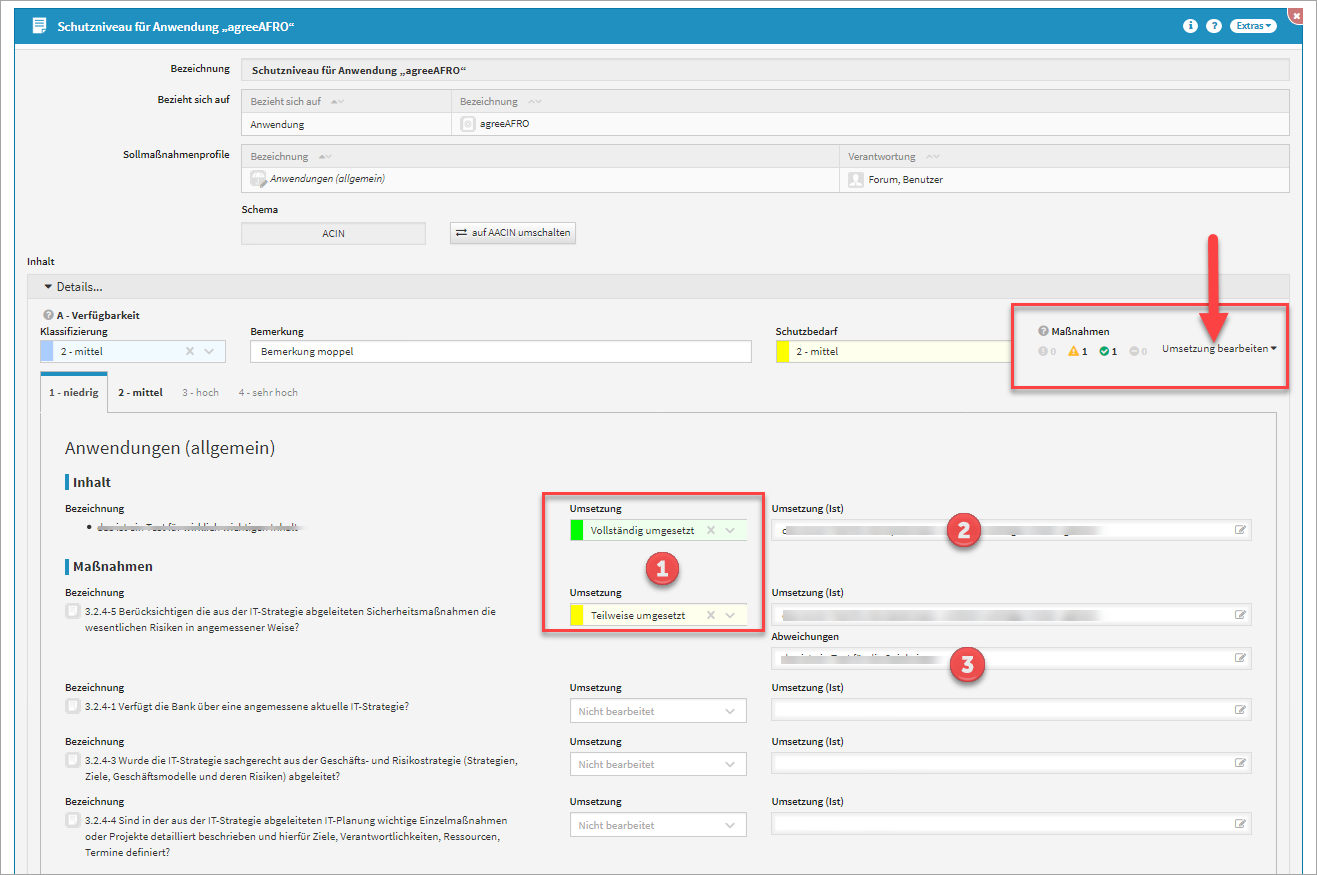Expand 'Umsetzung bearbeiten' dropdown

[1220, 349]
